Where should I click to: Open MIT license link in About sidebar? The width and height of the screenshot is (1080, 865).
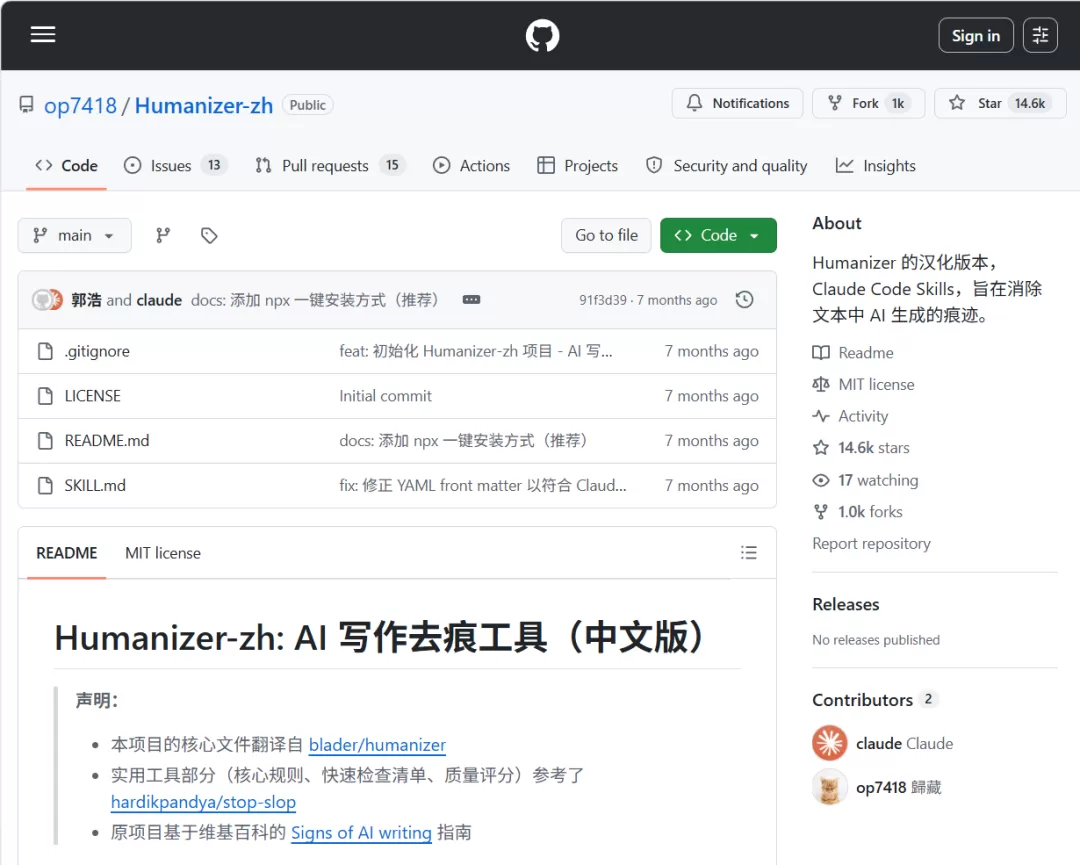(864, 384)
